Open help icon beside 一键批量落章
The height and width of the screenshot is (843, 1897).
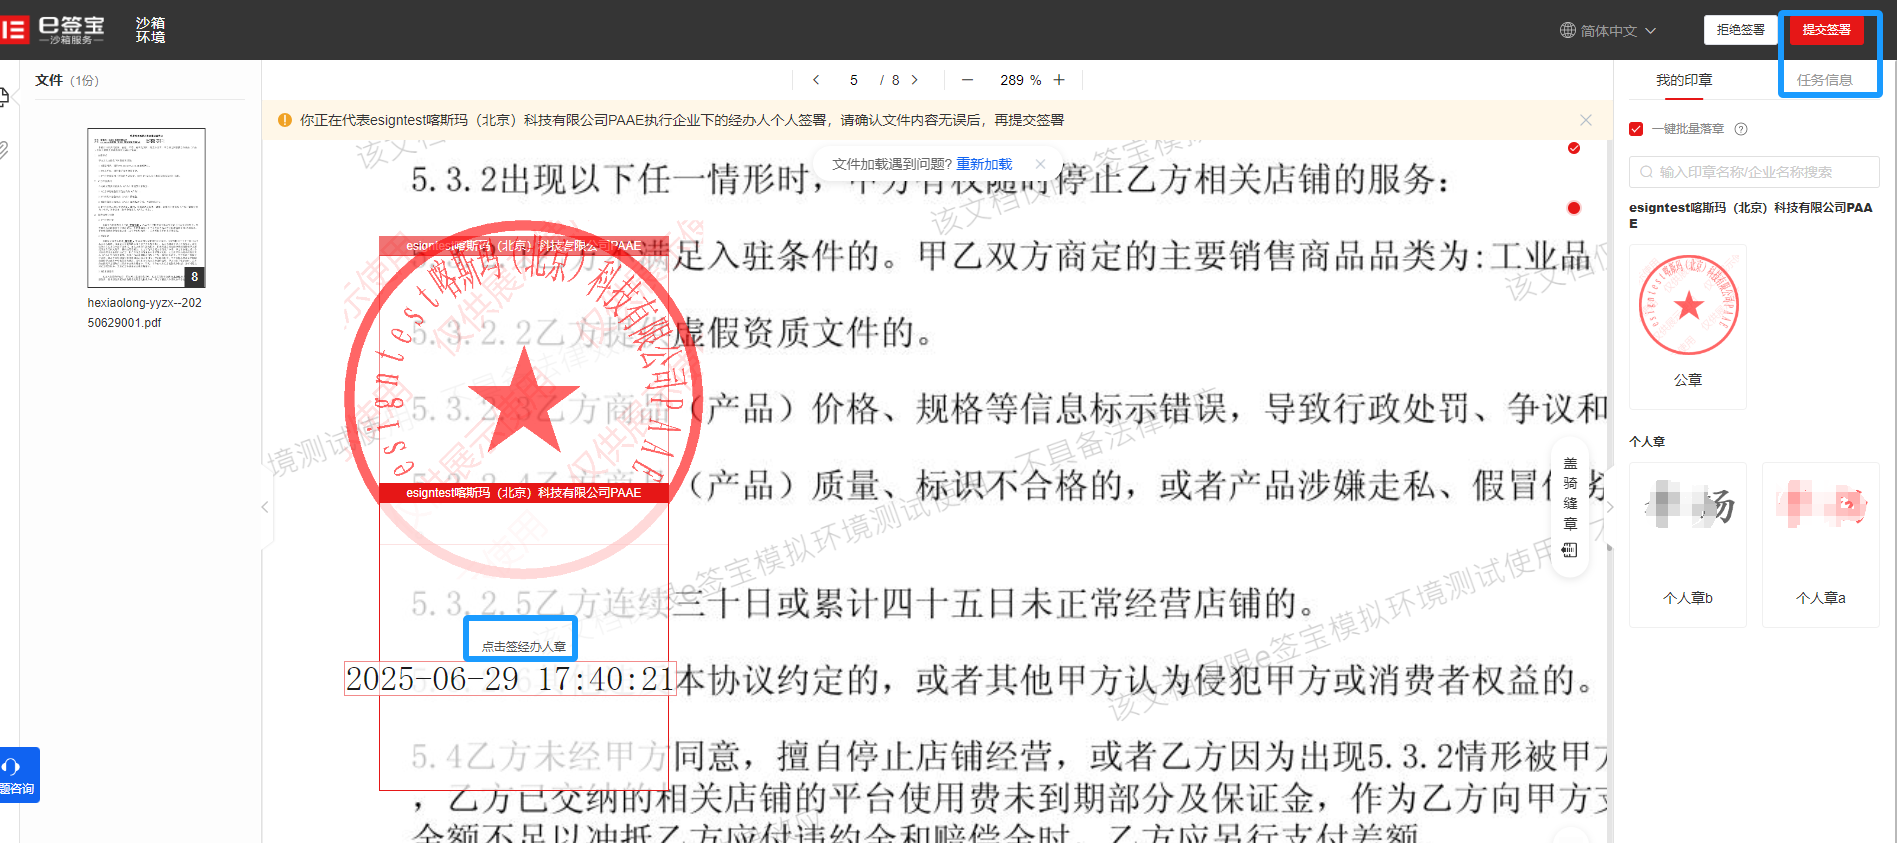(x=1741, y=129)
